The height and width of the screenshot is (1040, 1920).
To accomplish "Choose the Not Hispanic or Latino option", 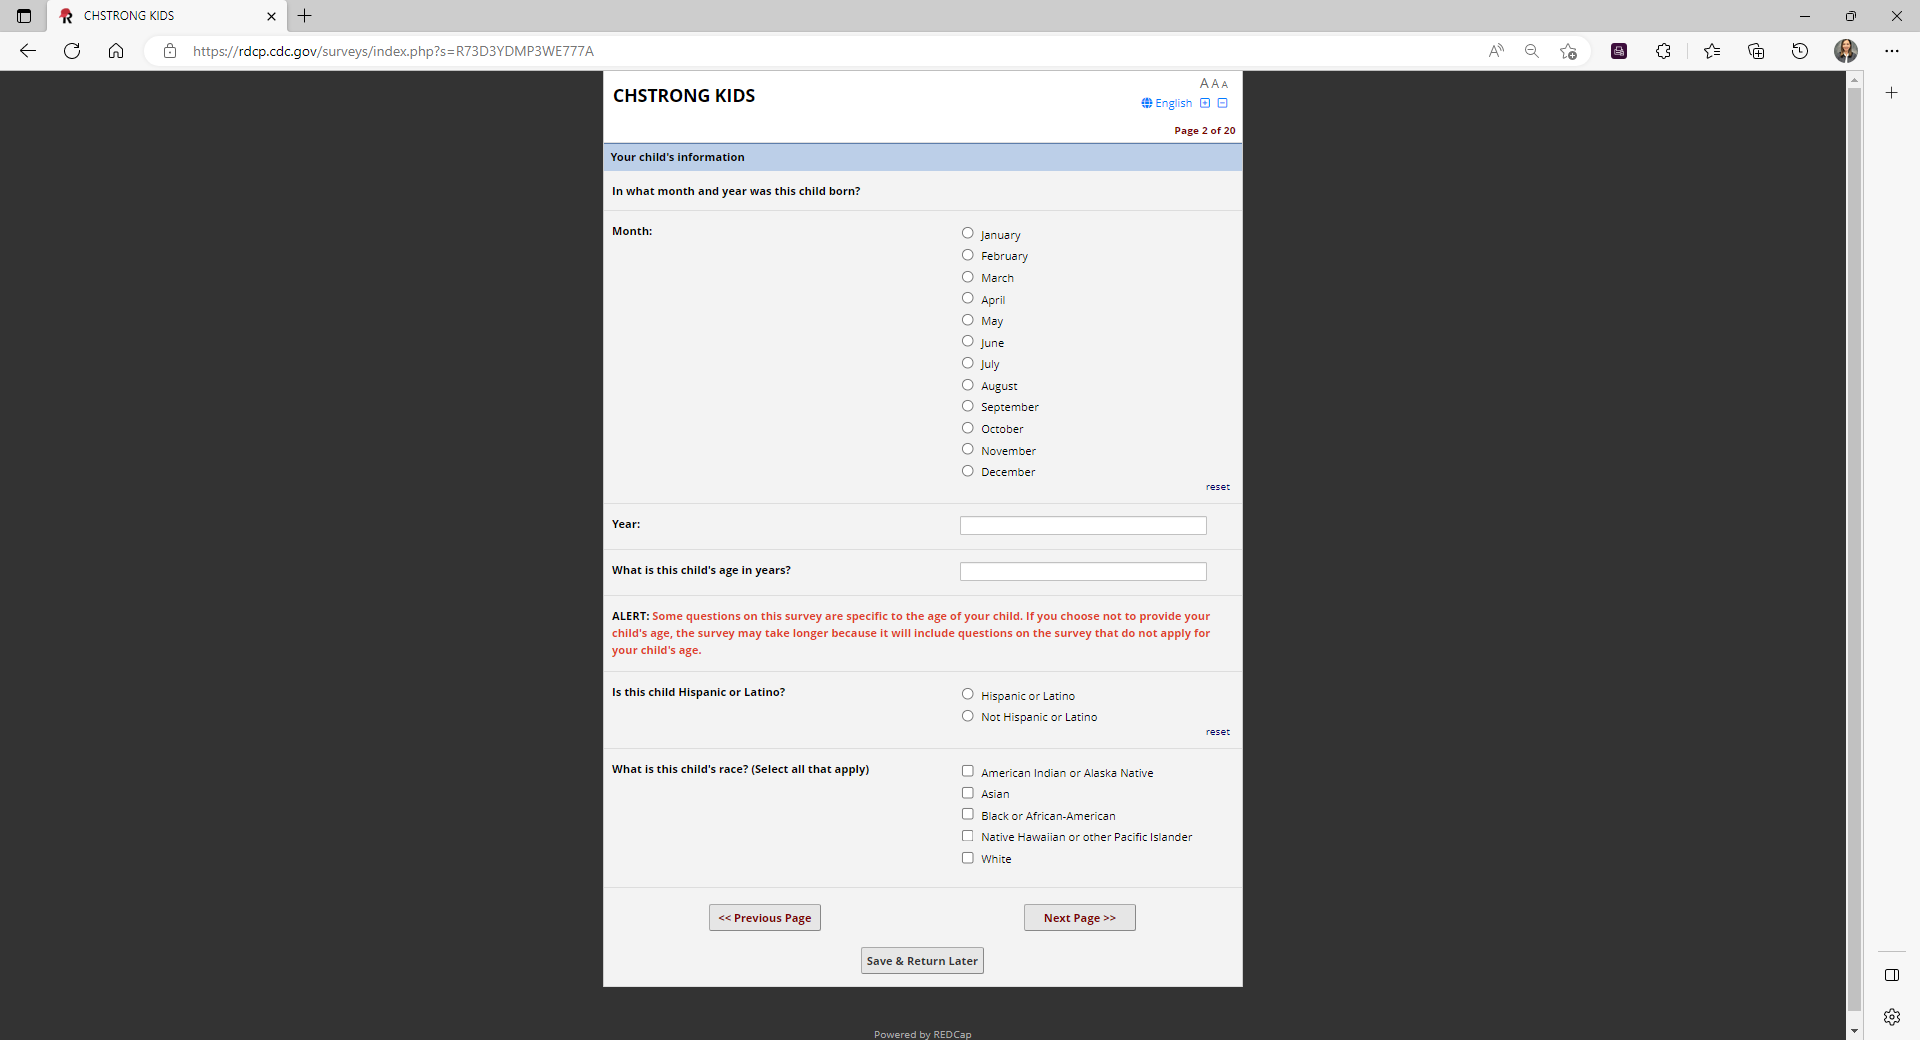I will coord(967,716).
